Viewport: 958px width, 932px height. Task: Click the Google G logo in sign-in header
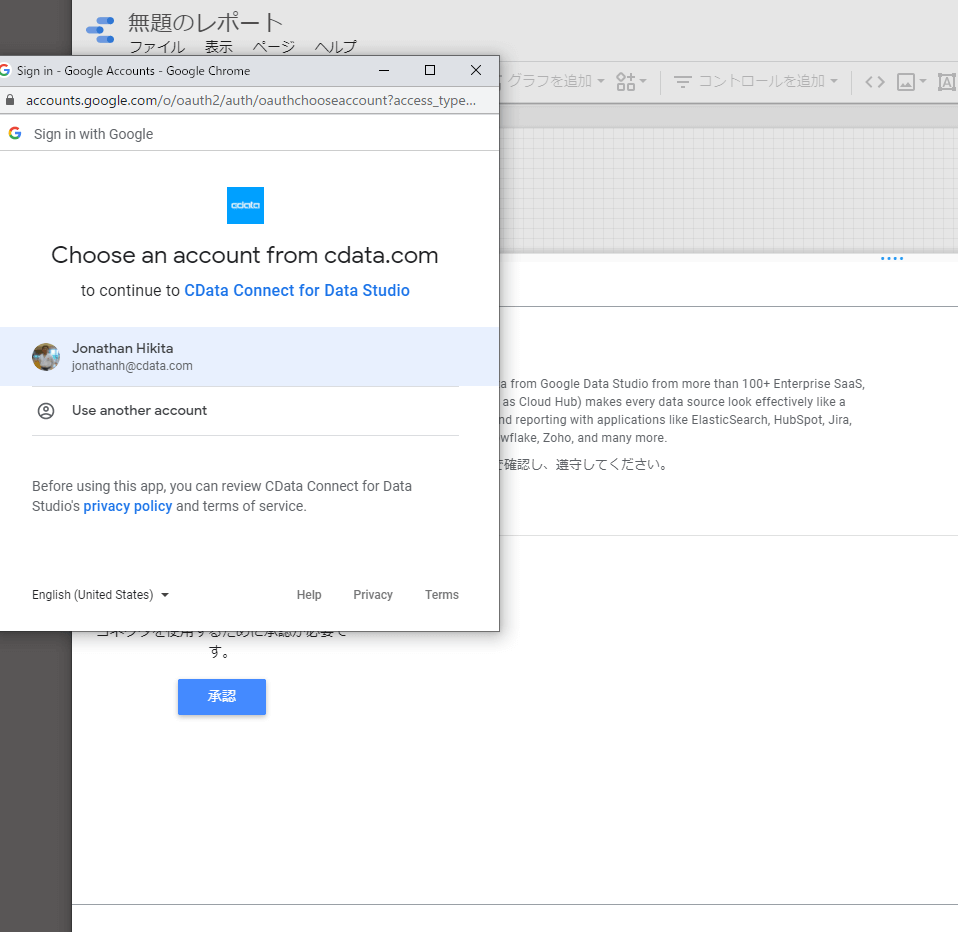tap(15, 133)
